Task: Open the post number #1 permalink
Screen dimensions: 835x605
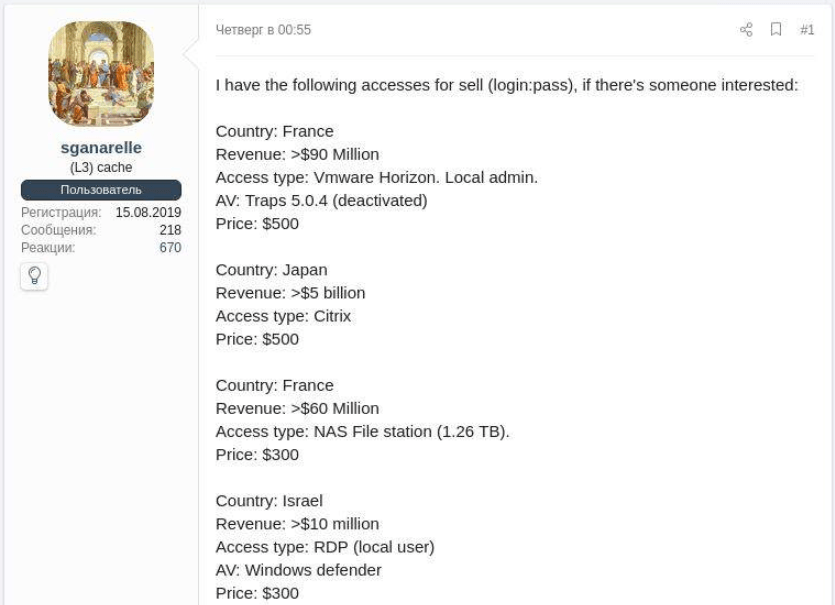Action: pyautogui.click(x=807, y=30)
